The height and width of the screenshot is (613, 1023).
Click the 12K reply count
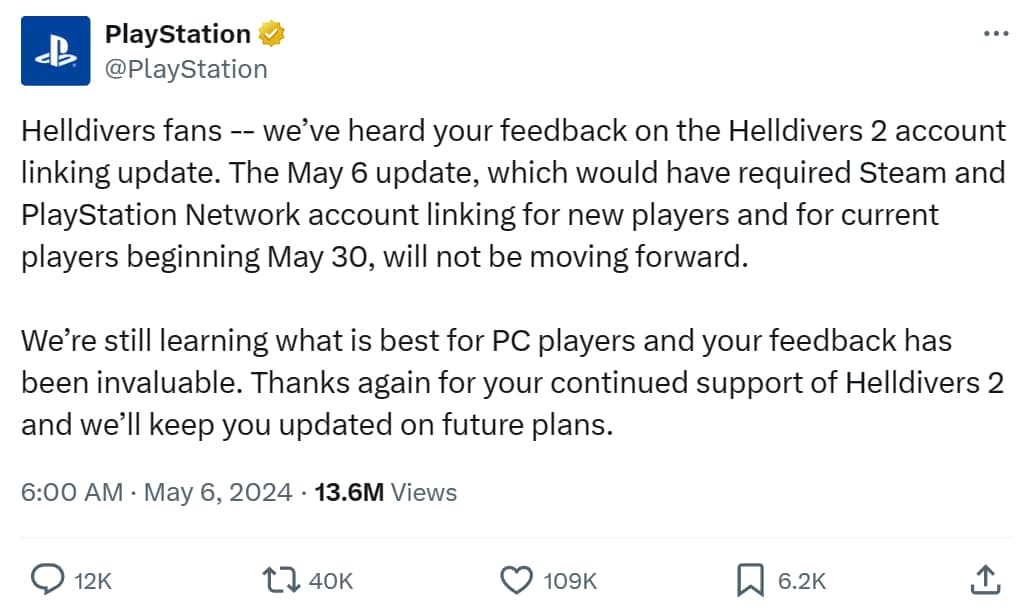click(x=92, y=580)
